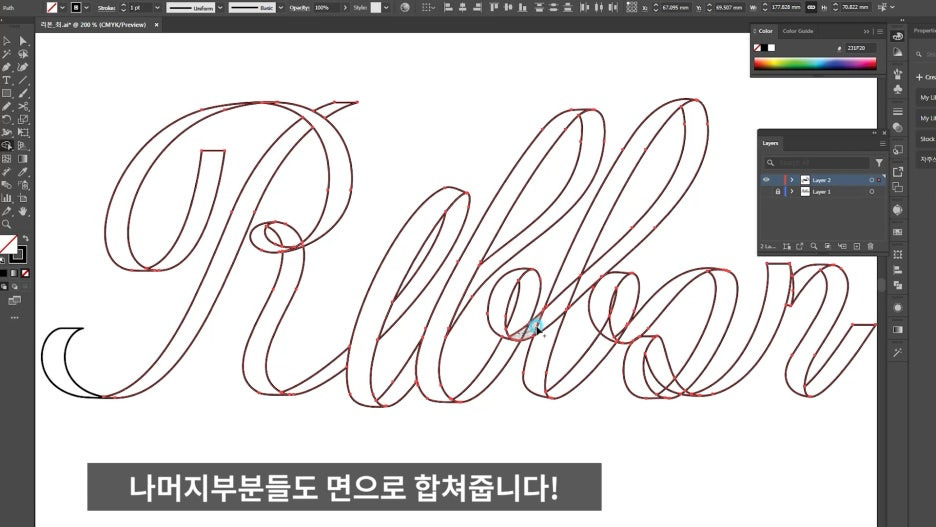Image resolution: width=936 pixels, height=527 pixels.
Task: Toggle constrain width and height proportions
Action: 811,8
